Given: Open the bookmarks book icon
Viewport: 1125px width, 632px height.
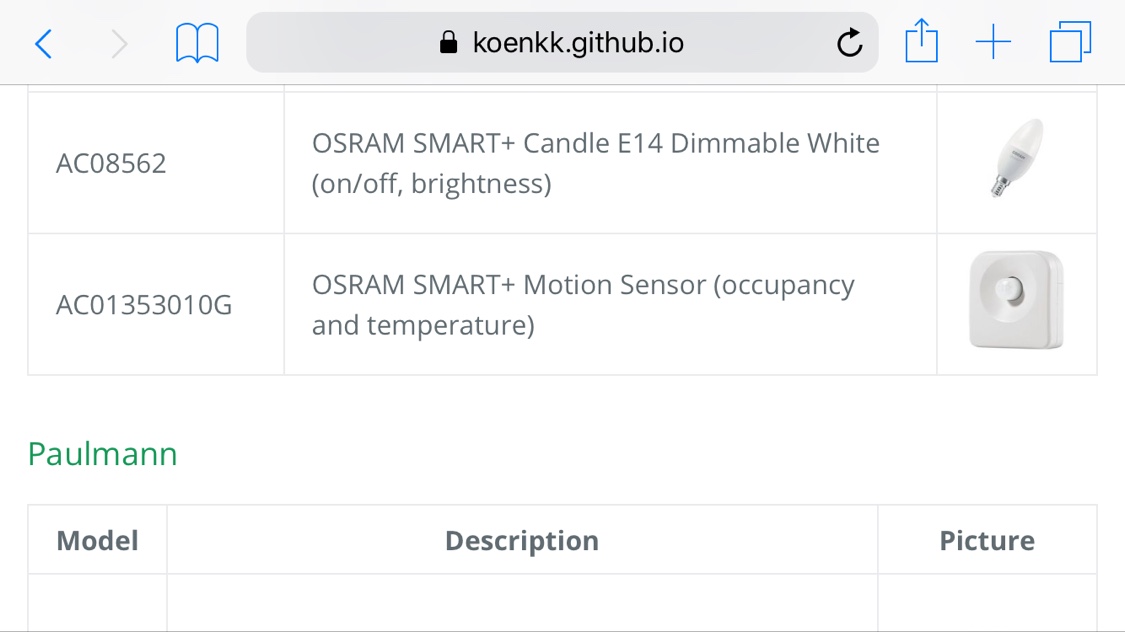Looking at the screenshot, I should coord(197,43).
